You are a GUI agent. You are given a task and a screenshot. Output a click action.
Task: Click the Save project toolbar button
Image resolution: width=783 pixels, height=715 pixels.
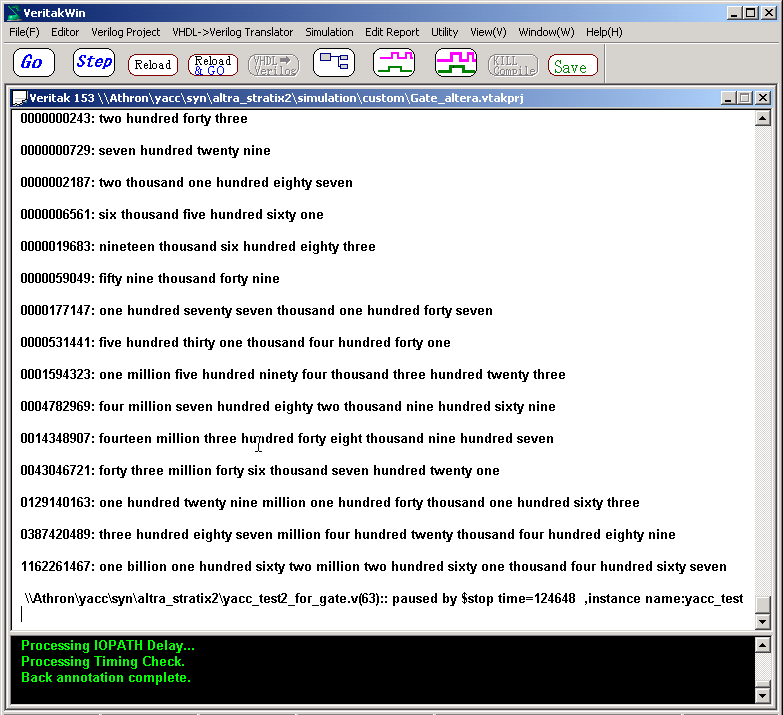click(572, 66)
